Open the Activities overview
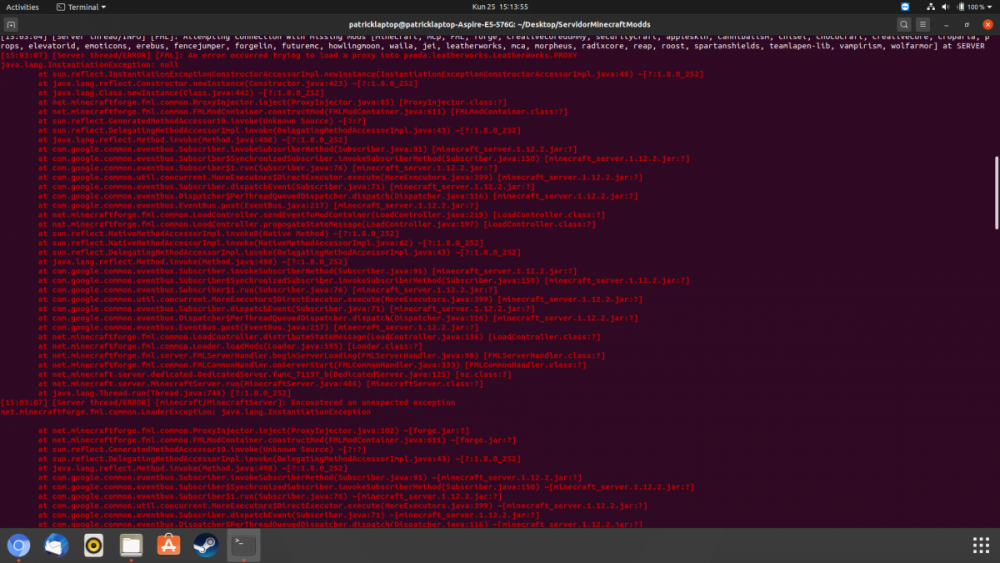This screenshot has width=1000, height=563. 23,6
